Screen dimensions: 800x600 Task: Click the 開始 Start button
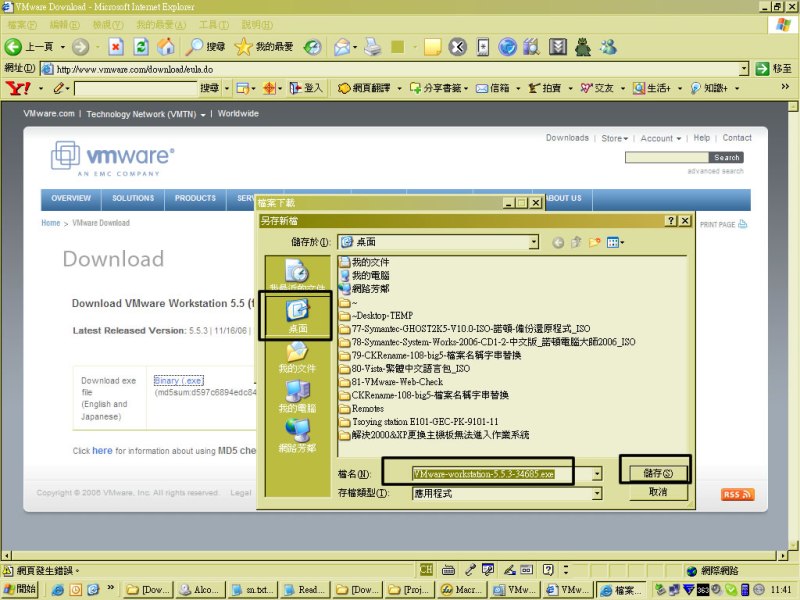coord(20,589)
